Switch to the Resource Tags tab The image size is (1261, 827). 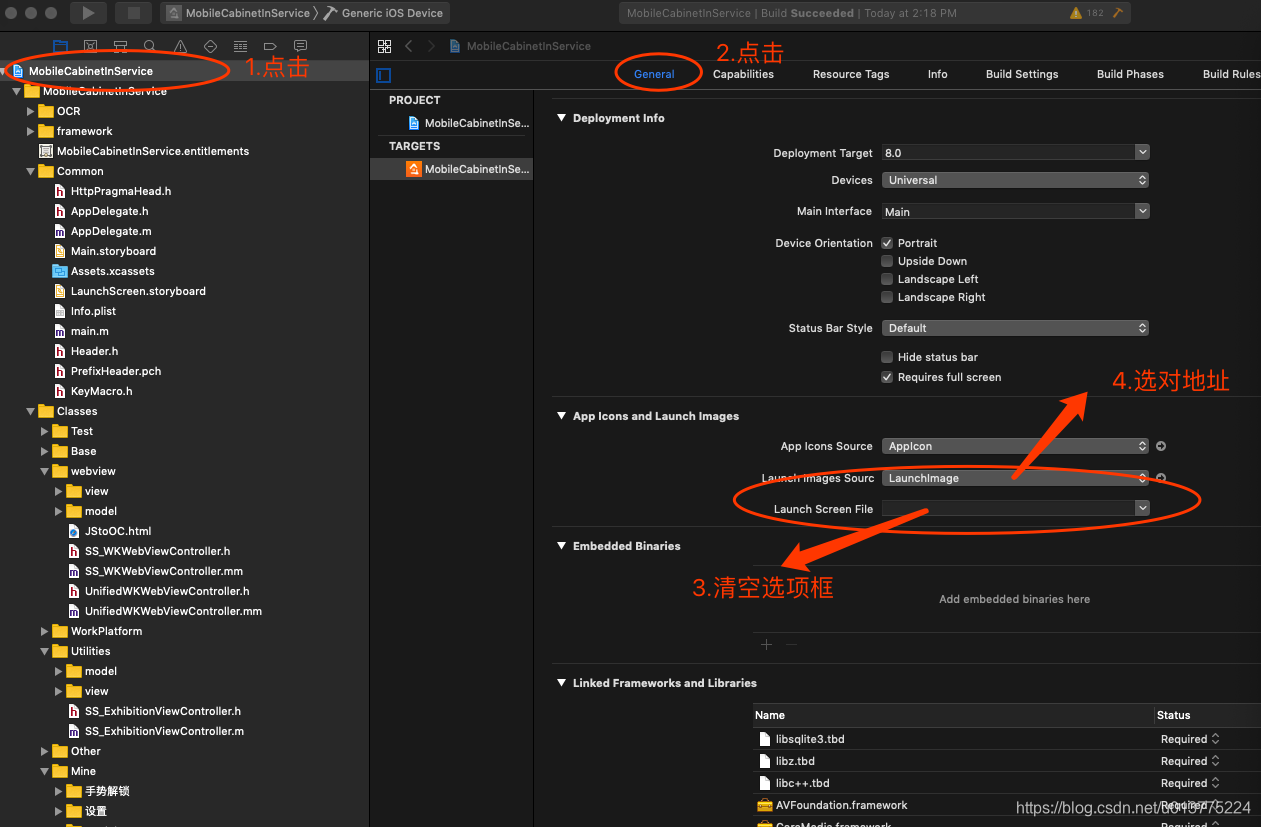[851, 74]
